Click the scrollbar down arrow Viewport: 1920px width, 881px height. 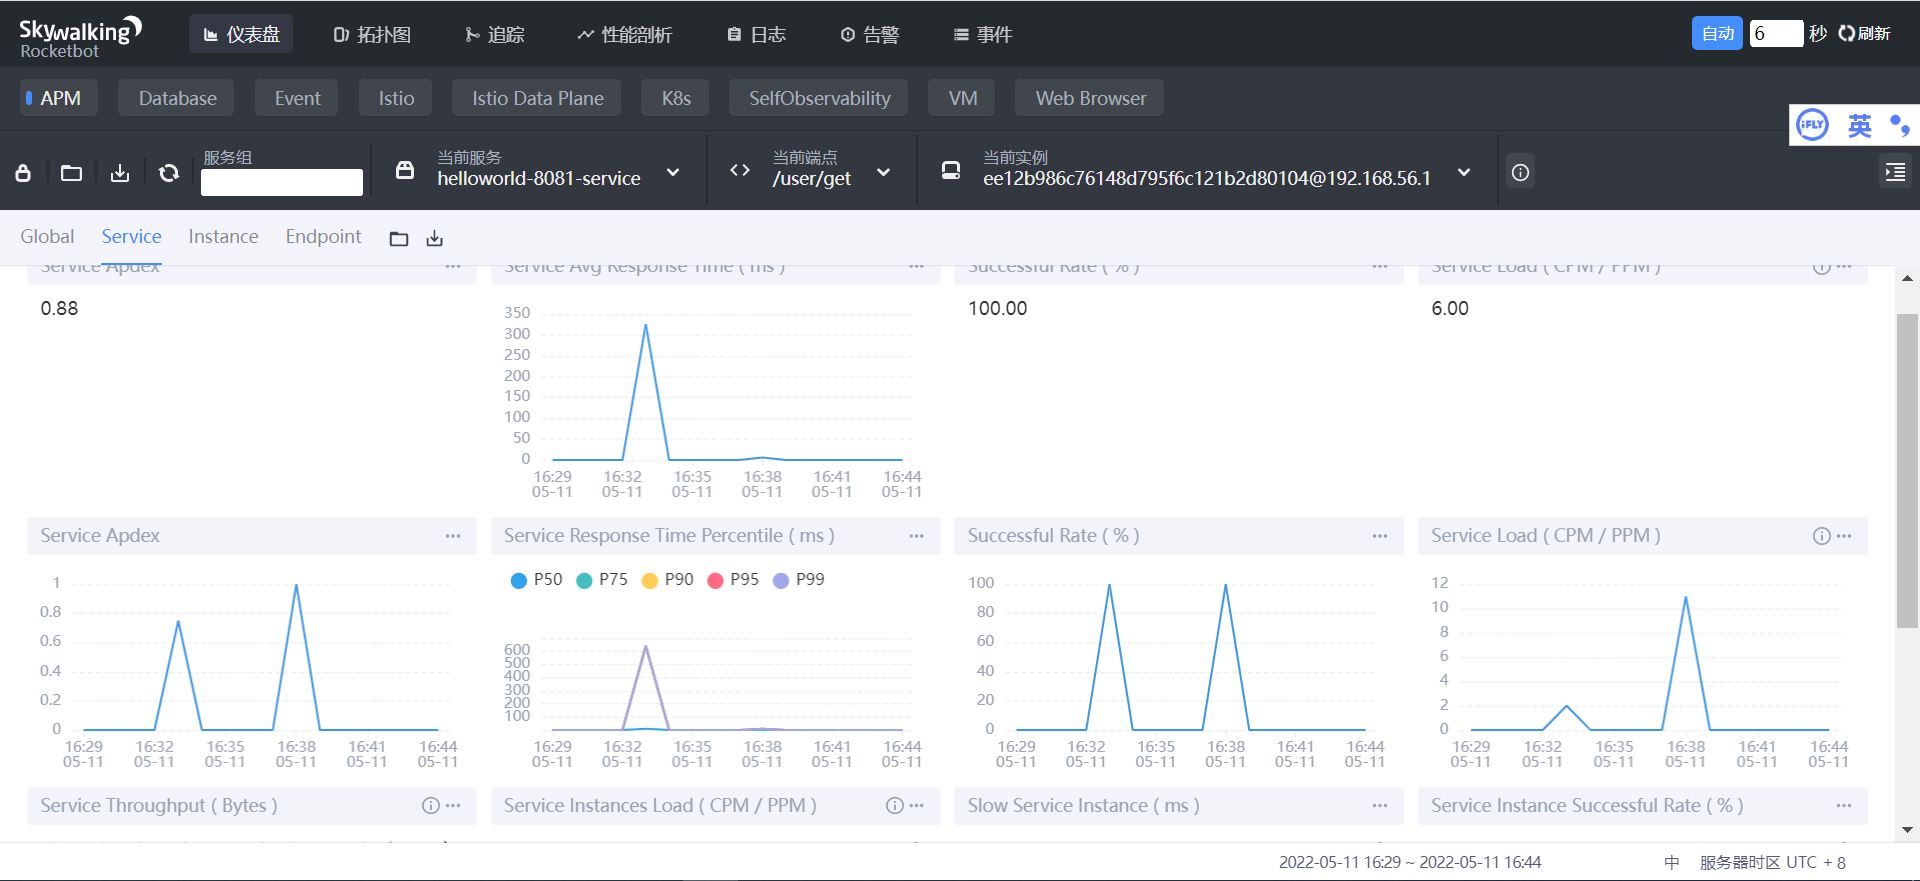click(1907, 830)
